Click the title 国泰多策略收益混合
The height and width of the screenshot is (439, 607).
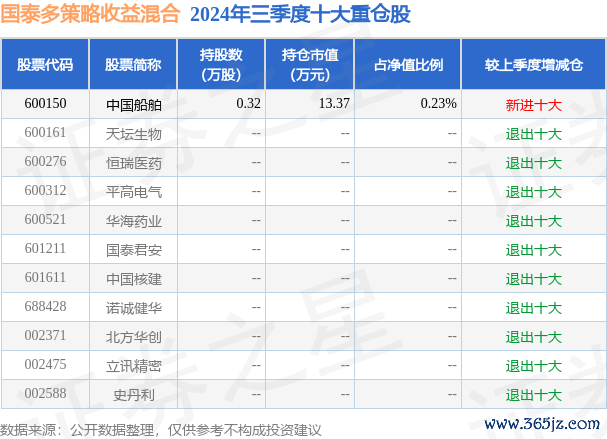90,14
